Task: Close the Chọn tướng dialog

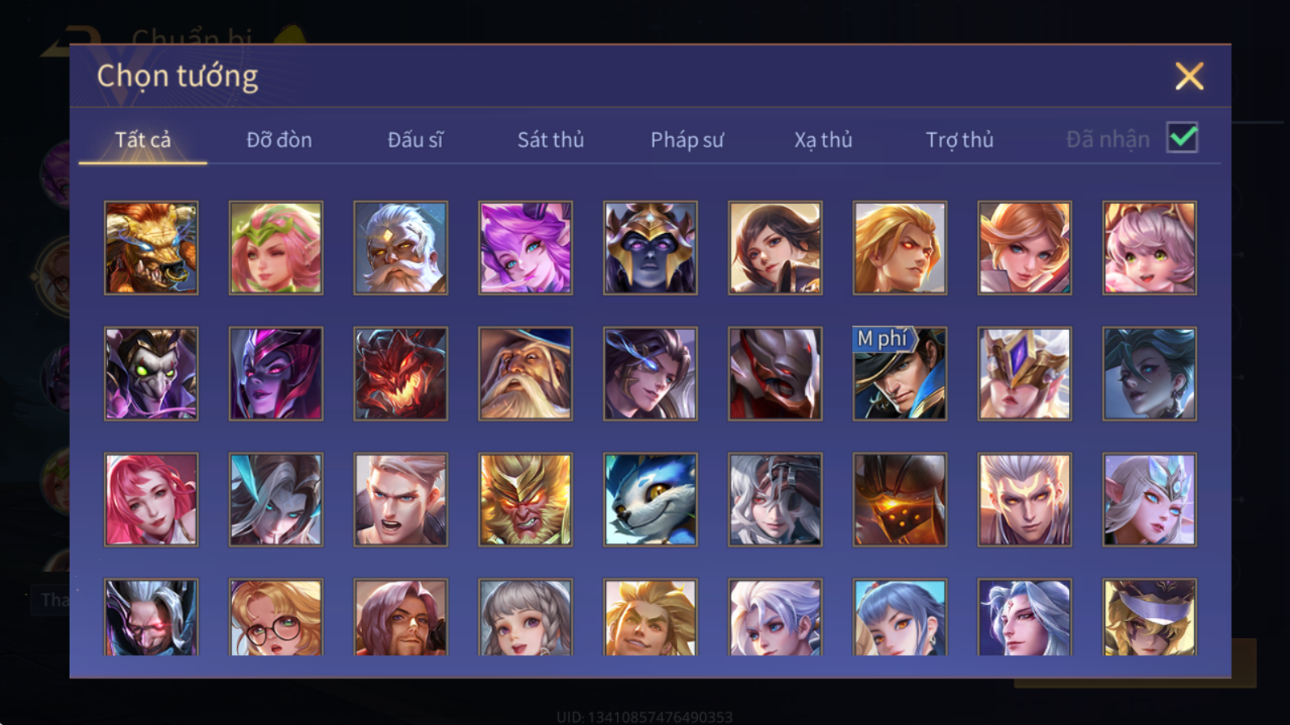Action: pos(1189,76)
